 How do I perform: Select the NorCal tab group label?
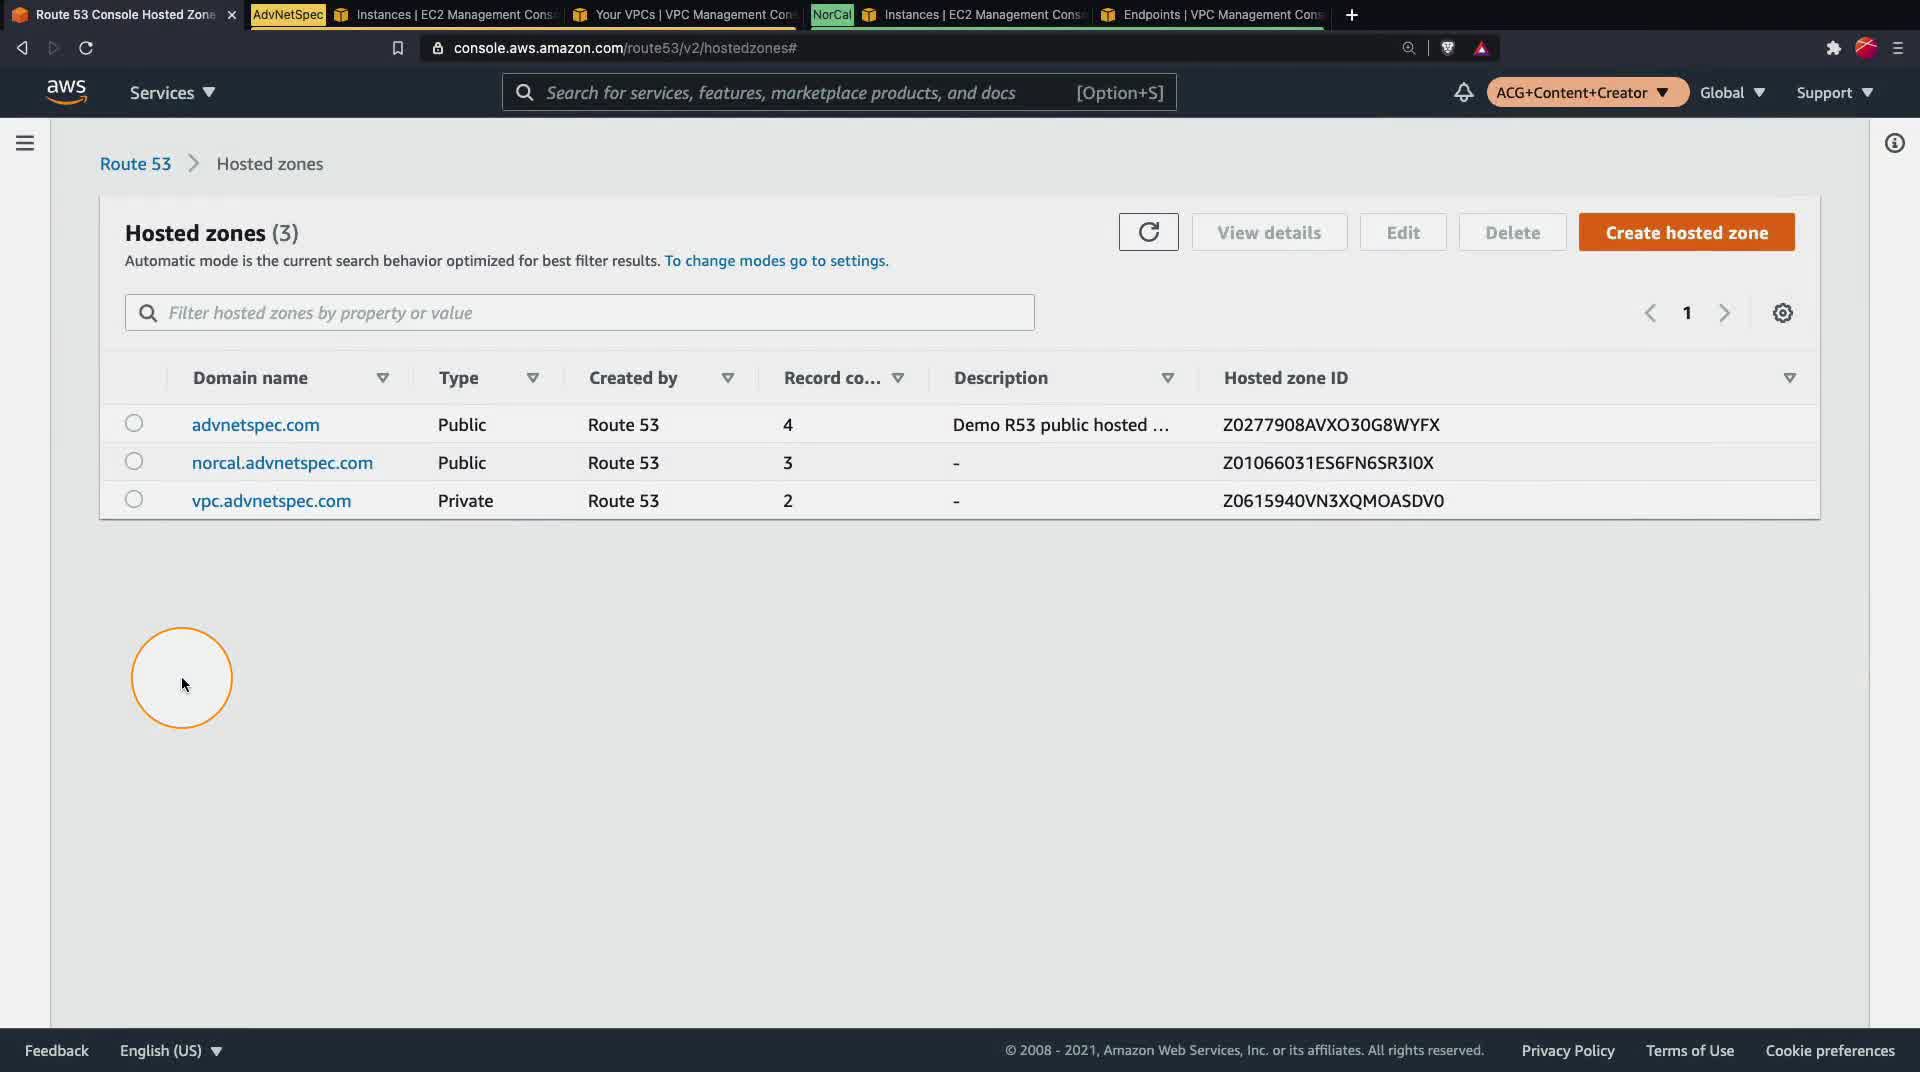click(832, 15)
